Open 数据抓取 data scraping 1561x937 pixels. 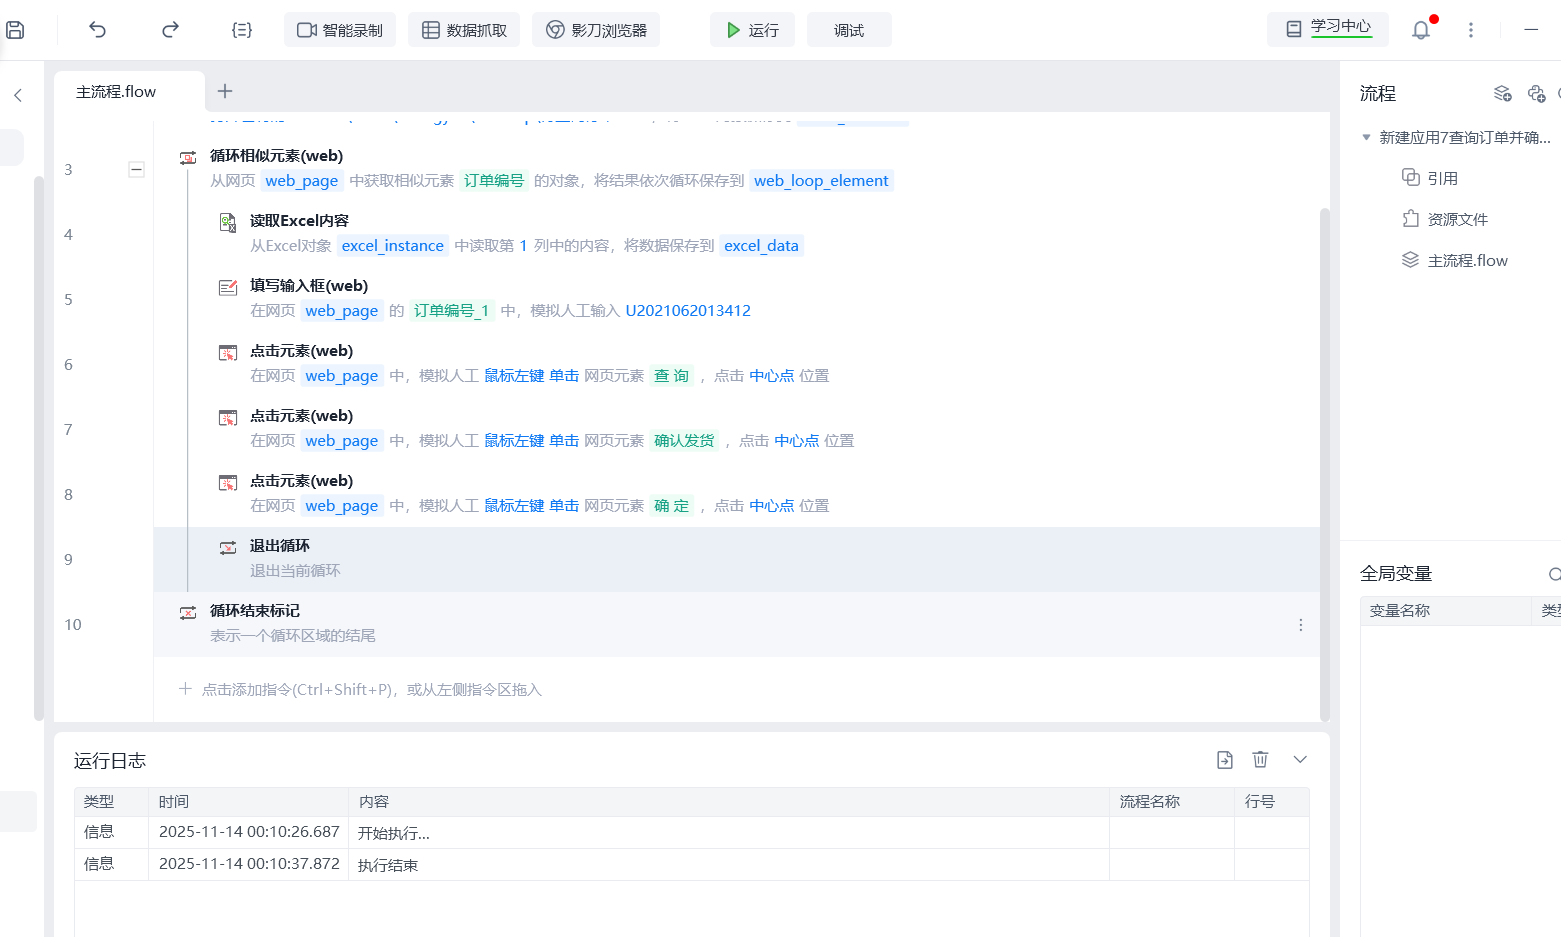pos(464,30)
